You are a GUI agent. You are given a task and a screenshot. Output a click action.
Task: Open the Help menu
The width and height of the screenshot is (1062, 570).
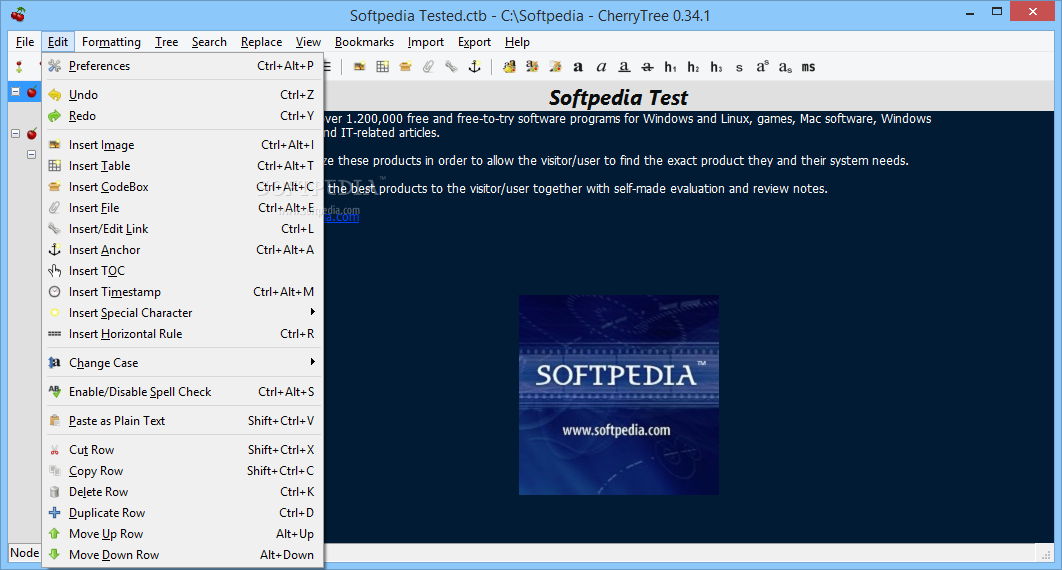point(517,42)
